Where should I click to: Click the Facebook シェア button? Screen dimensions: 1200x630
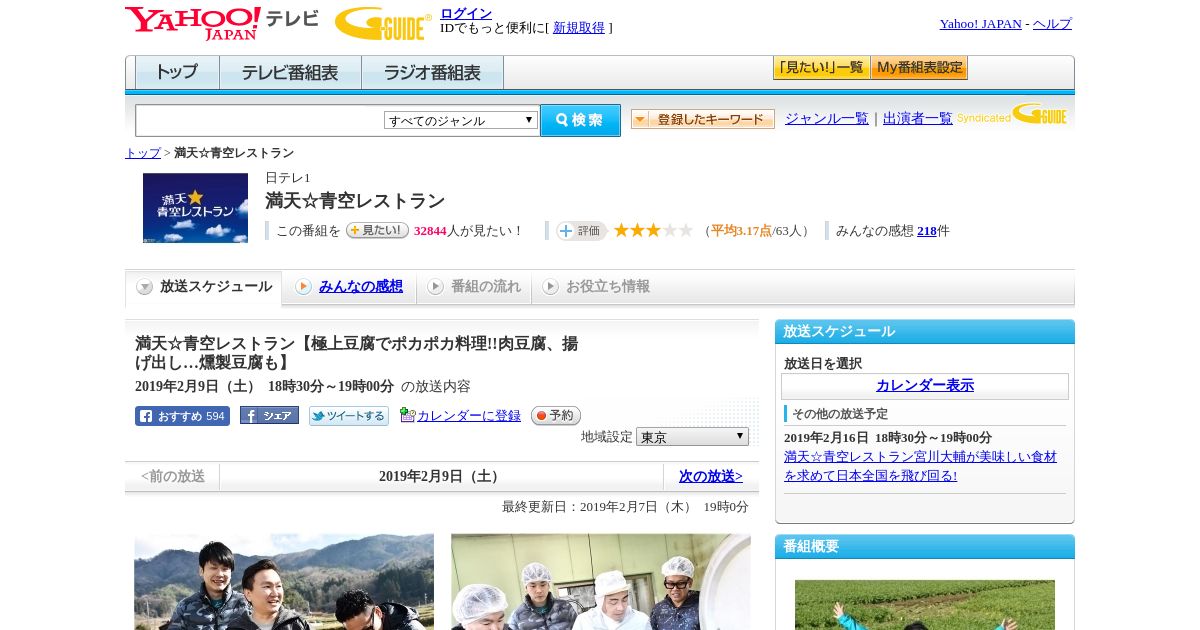(269, 416)
